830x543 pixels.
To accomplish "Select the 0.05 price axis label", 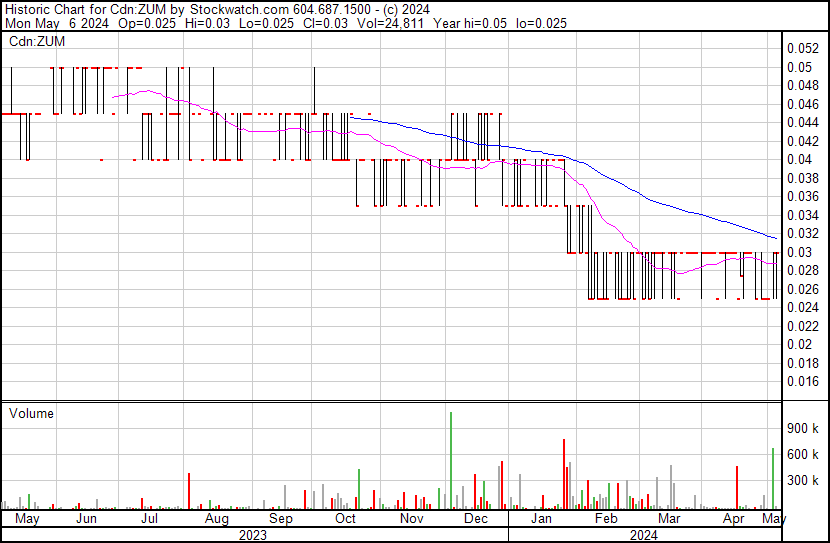I will click(x=799, y=67).
